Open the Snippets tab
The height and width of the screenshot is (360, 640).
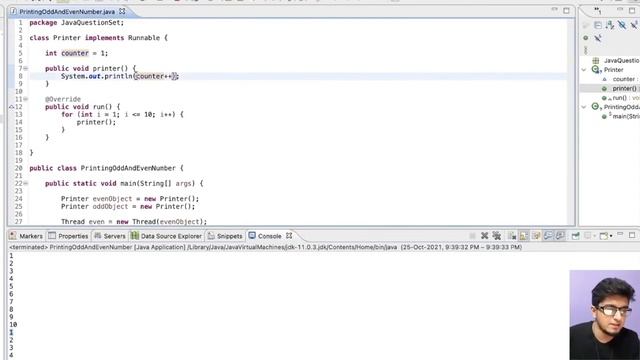coord(225,236)
